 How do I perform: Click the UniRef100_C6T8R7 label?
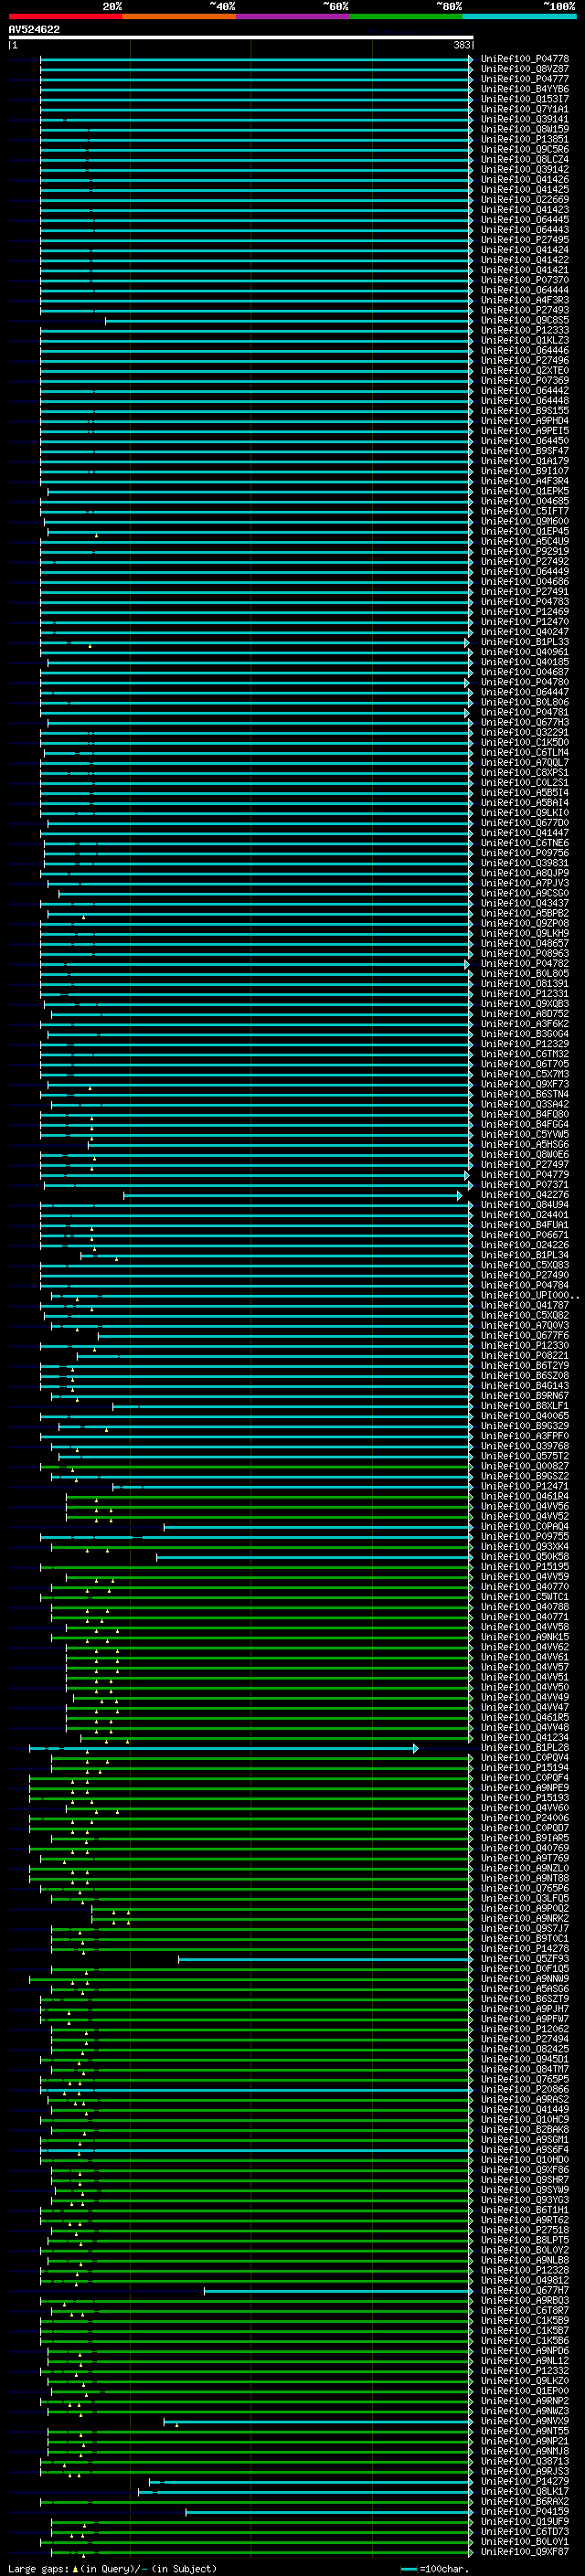(524, 2311)
